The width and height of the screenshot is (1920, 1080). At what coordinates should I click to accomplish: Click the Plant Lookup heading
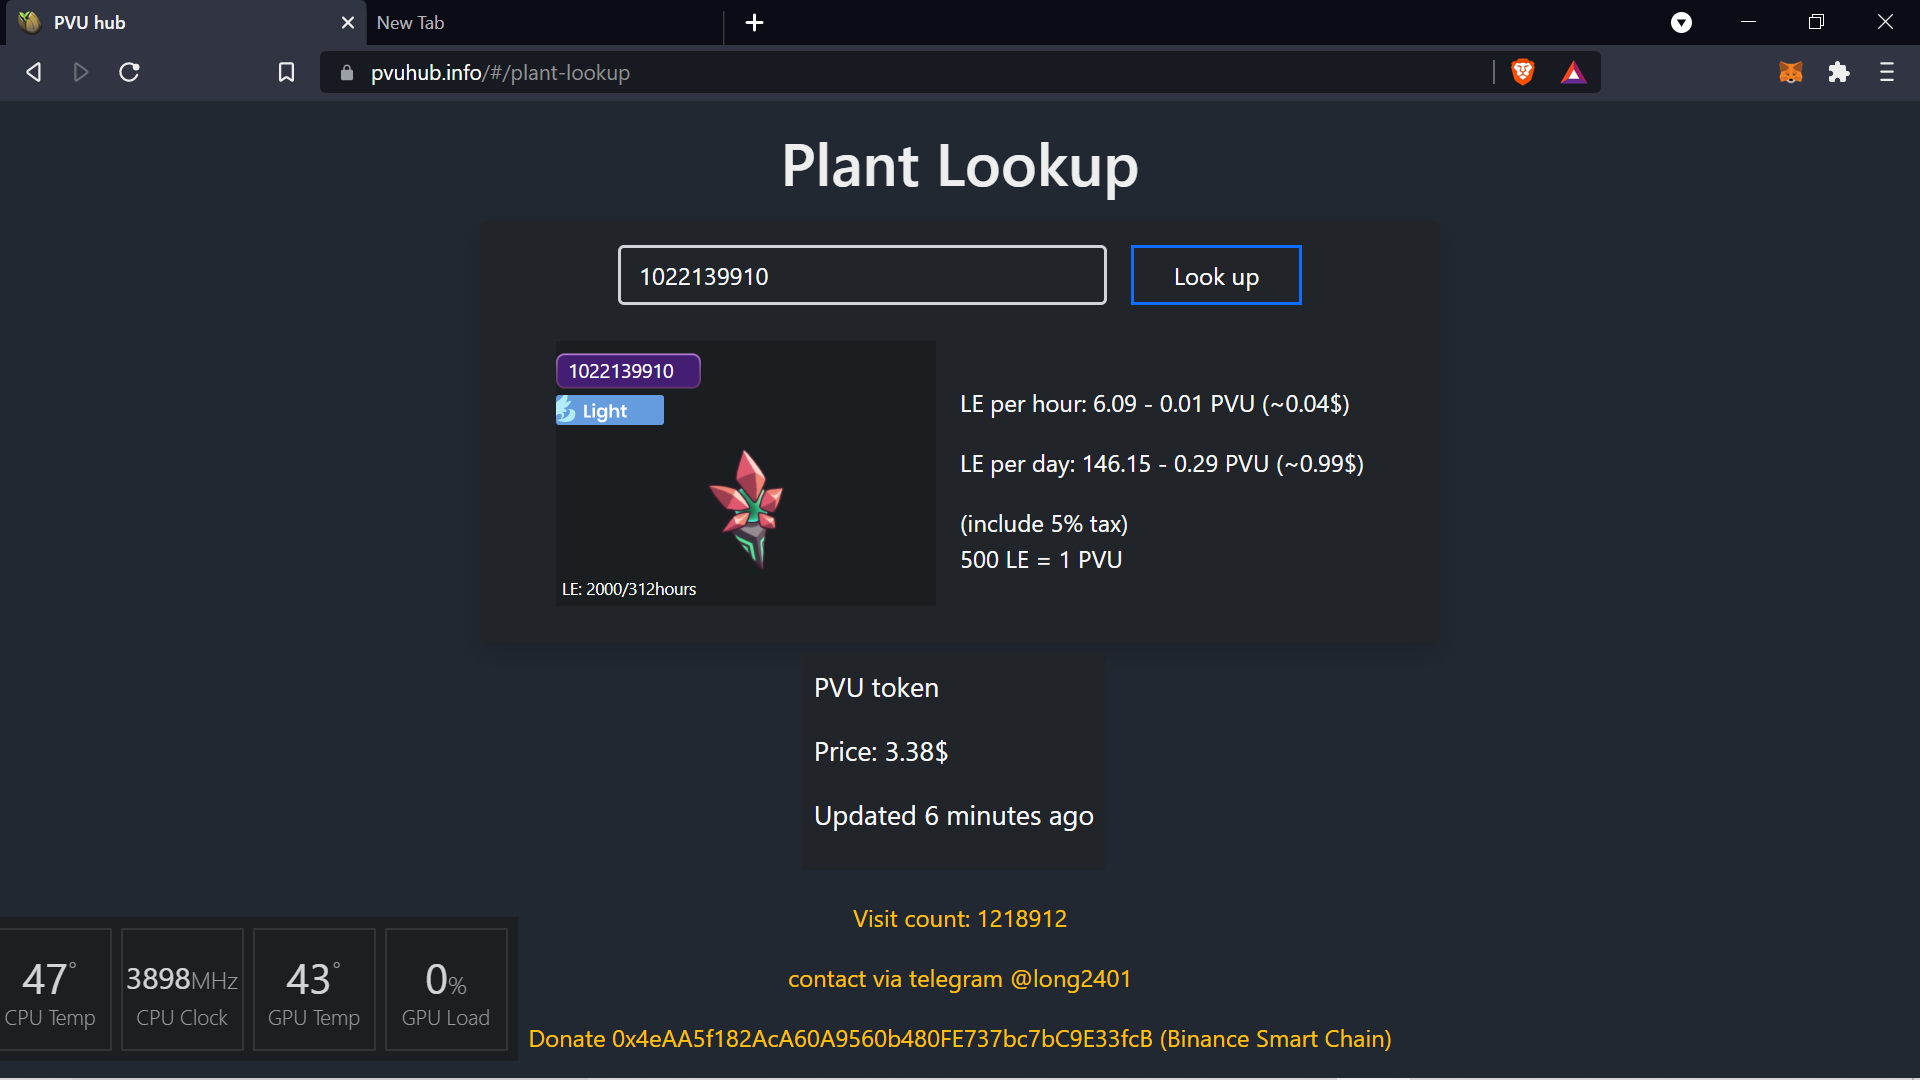coord(960,166)
